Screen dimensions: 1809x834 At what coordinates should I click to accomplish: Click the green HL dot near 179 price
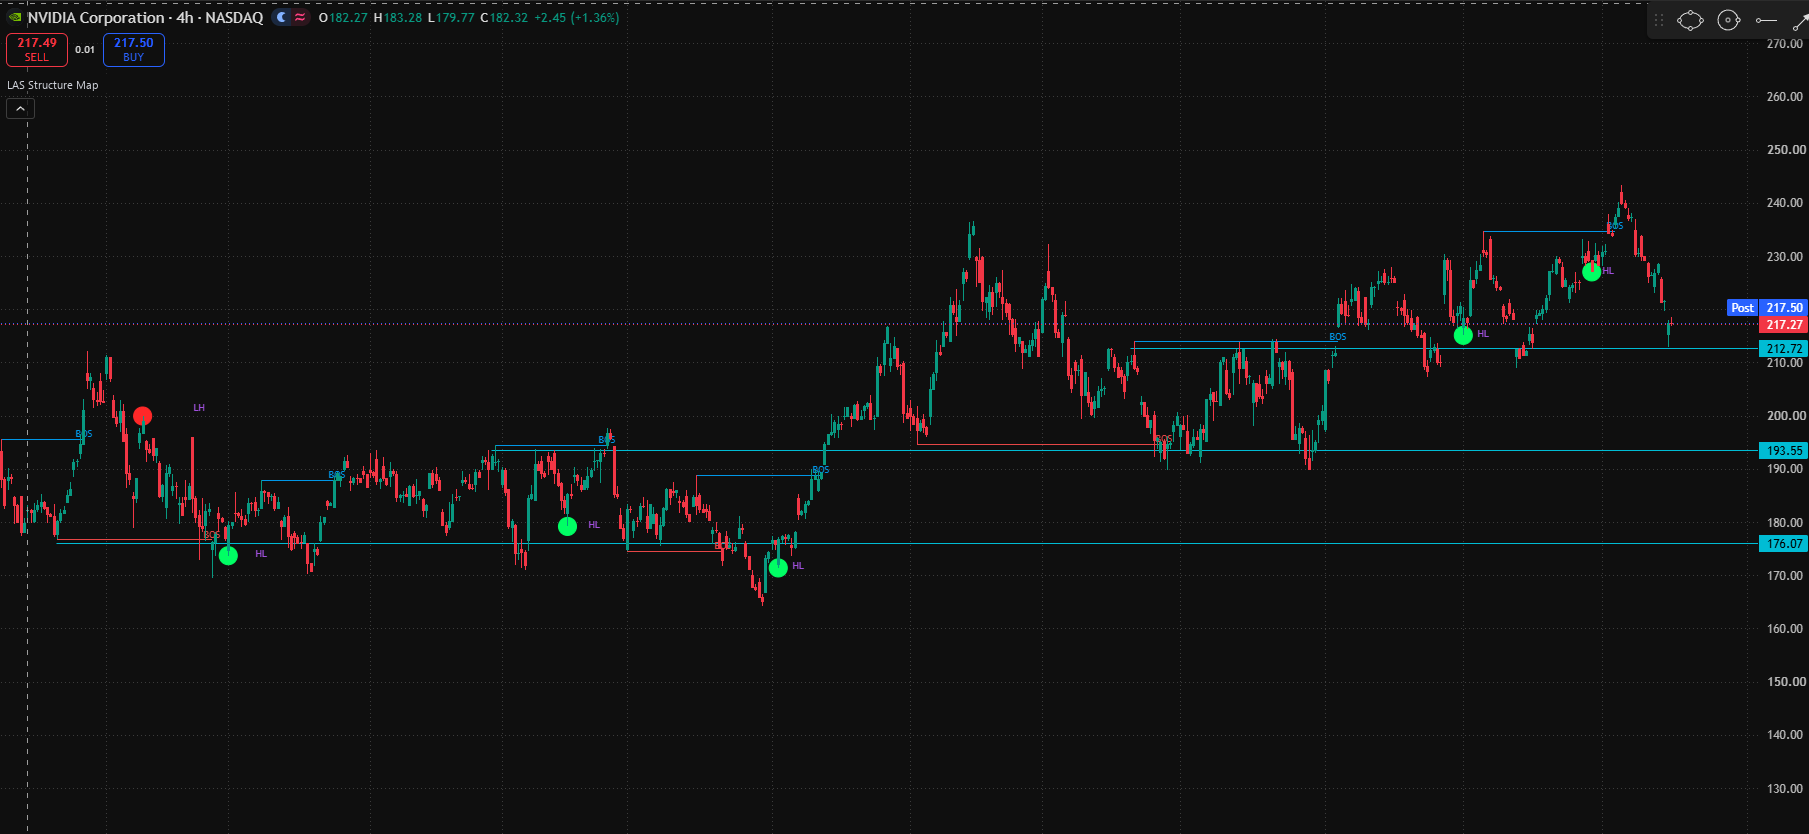click(567, 526)
